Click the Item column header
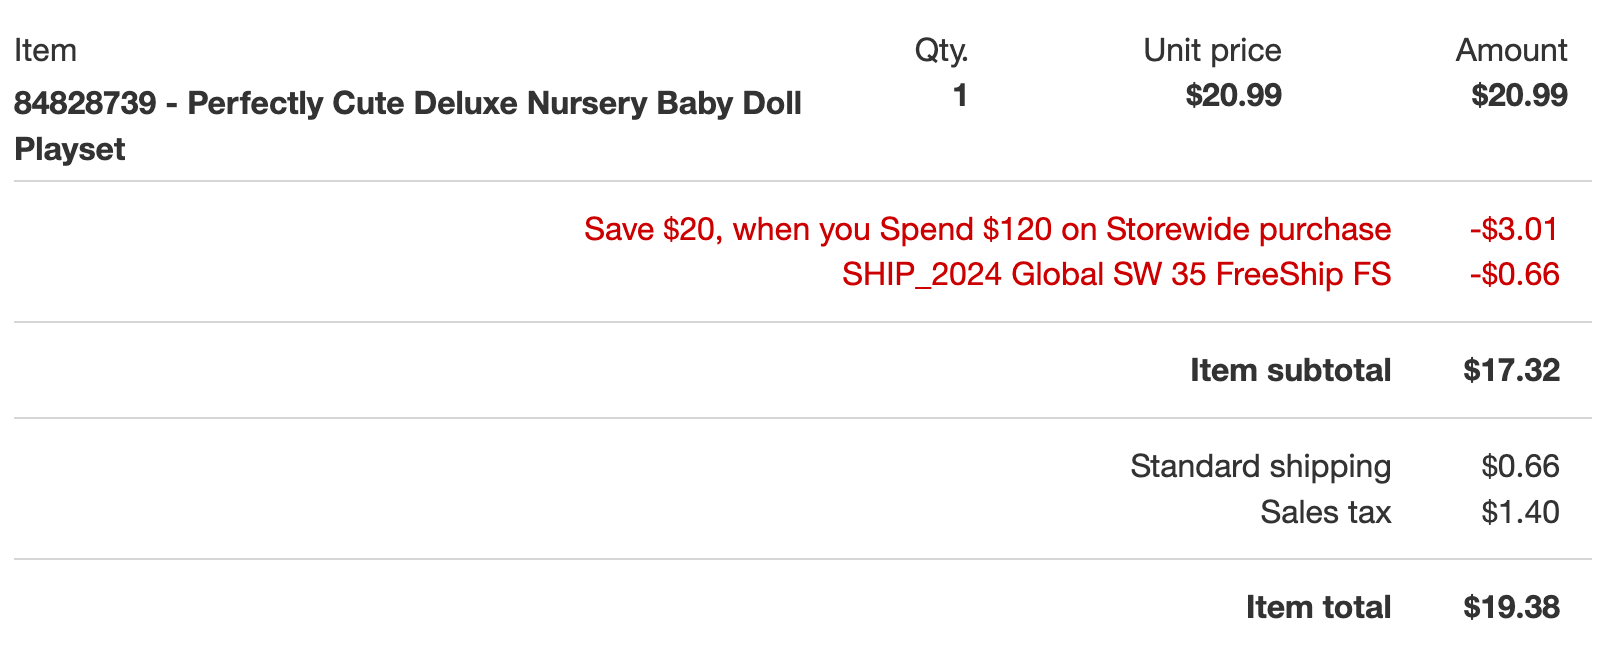This screenshot has height=648, width=1600. [x=45, y=51]
